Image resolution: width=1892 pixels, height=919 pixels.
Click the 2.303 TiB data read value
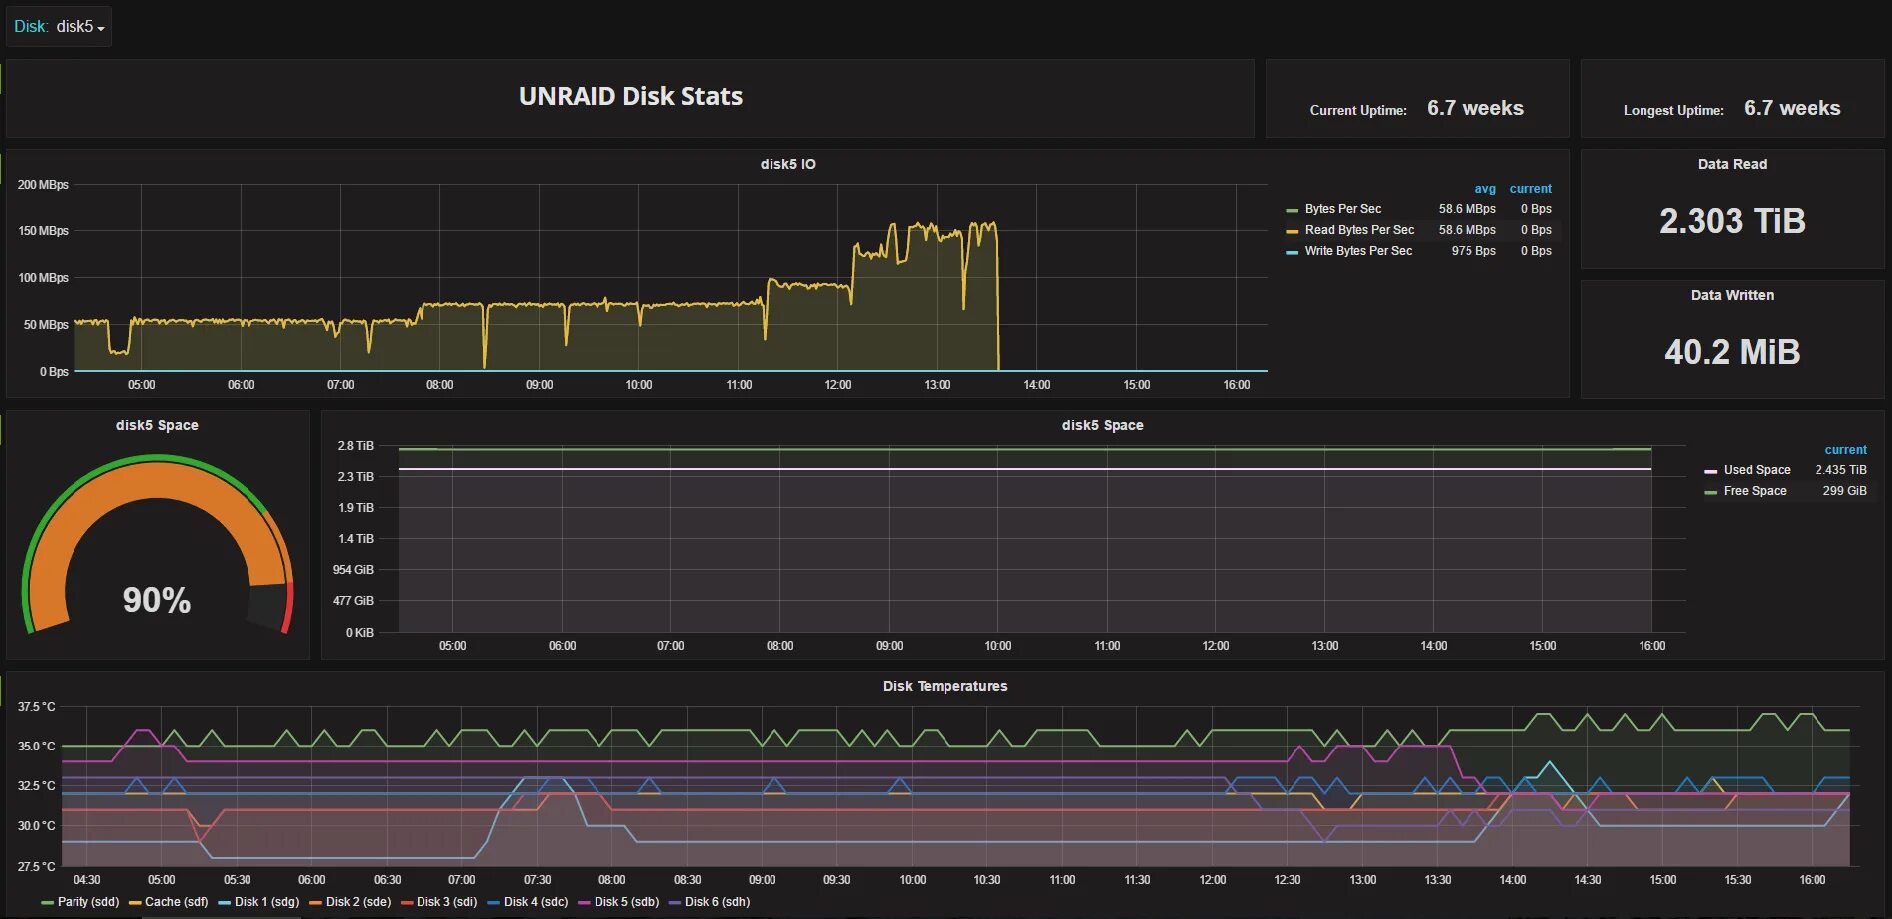point(1732,221)
